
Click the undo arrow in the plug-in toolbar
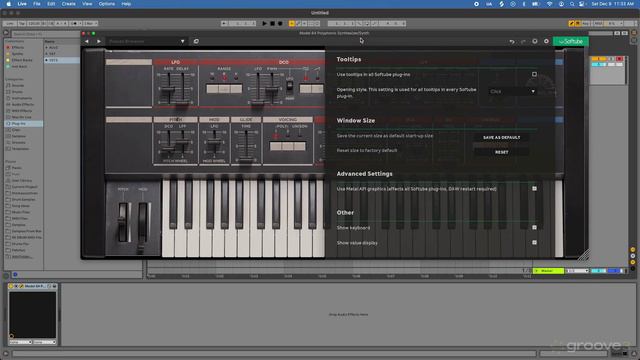point(512,42)
